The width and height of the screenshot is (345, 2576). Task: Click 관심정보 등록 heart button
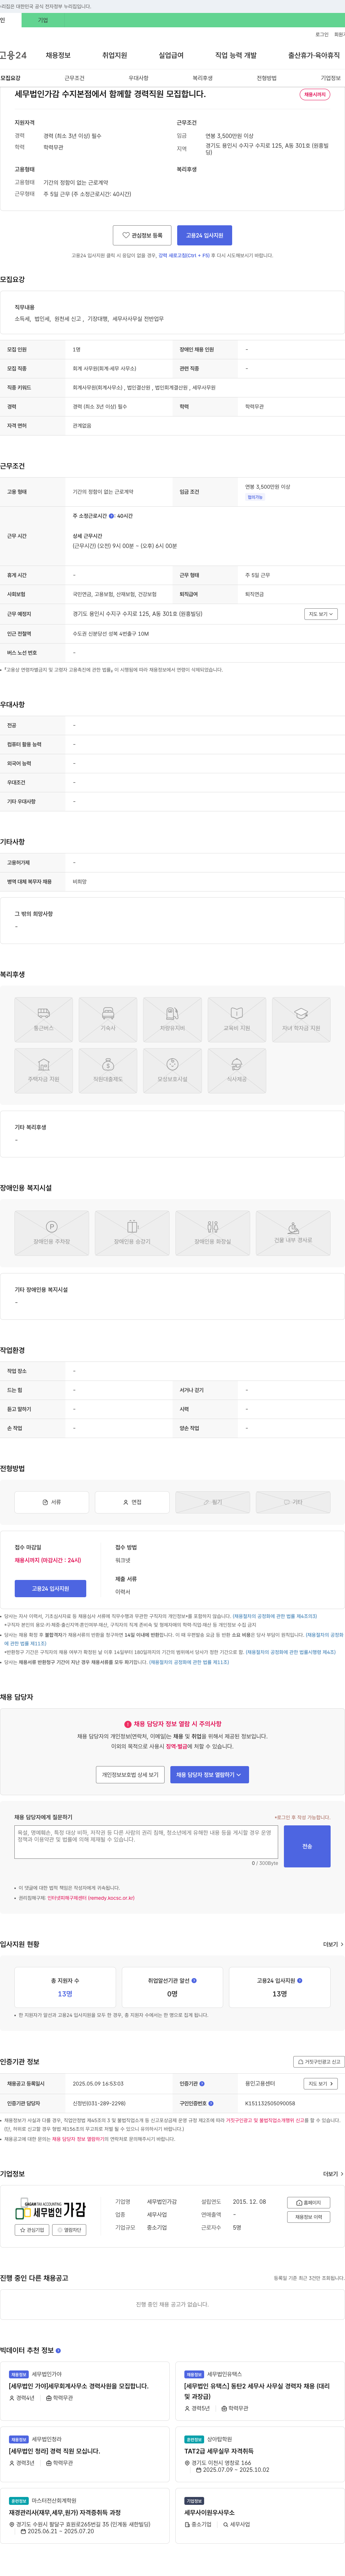(x=142, y=235)
